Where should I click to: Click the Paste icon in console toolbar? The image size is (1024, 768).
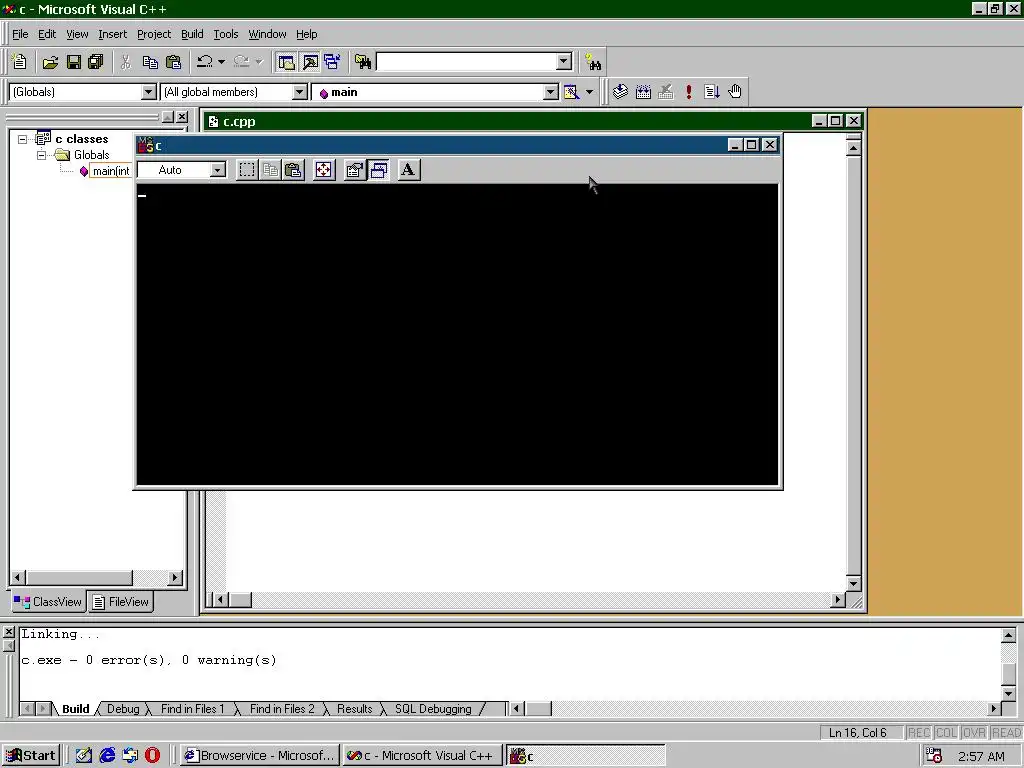pyautogui.click(x=293, y=170)
